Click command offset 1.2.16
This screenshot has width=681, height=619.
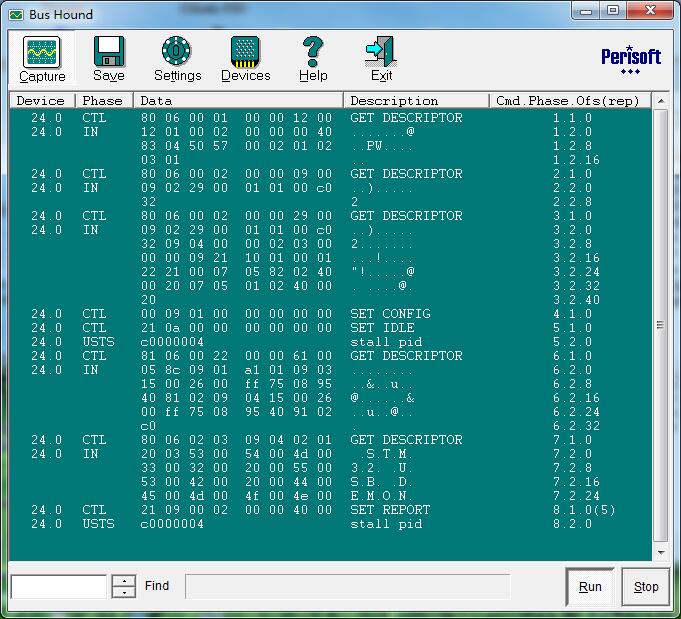[576, 160]
